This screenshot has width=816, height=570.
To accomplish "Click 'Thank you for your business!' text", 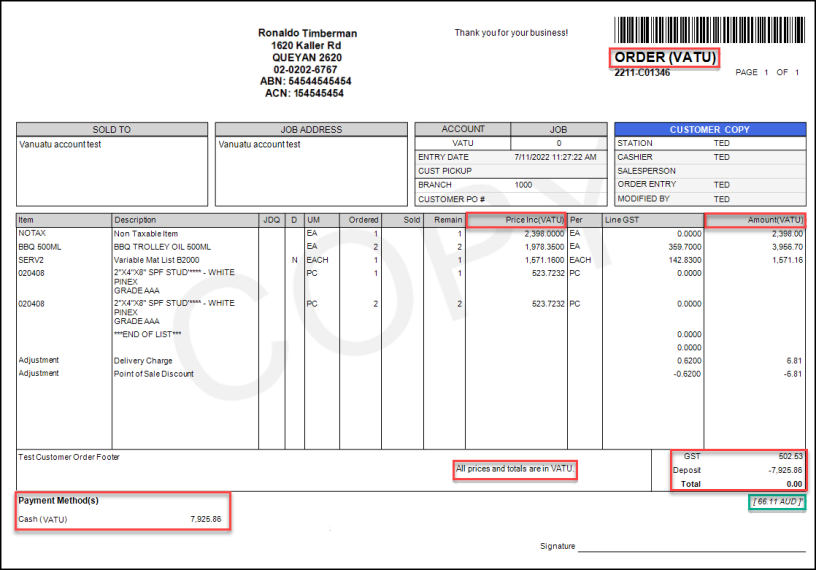I will (x=511, y=33).
